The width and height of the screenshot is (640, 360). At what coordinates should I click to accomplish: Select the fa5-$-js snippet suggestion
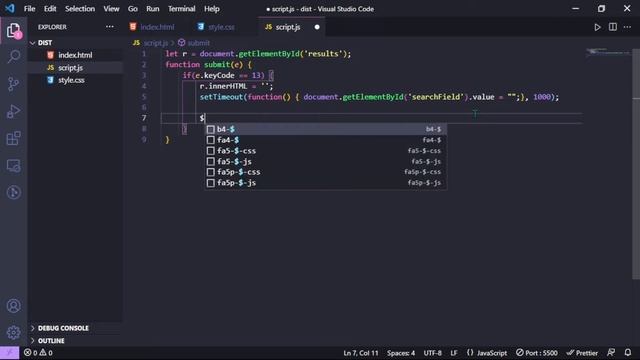(x=325, y=161)
